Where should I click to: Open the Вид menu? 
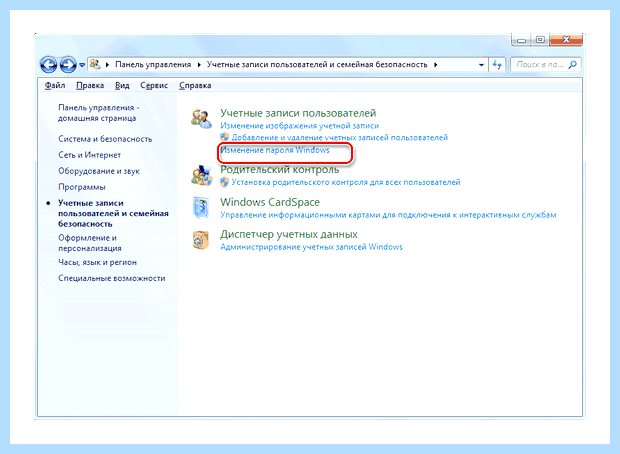(x=122, y=85)
